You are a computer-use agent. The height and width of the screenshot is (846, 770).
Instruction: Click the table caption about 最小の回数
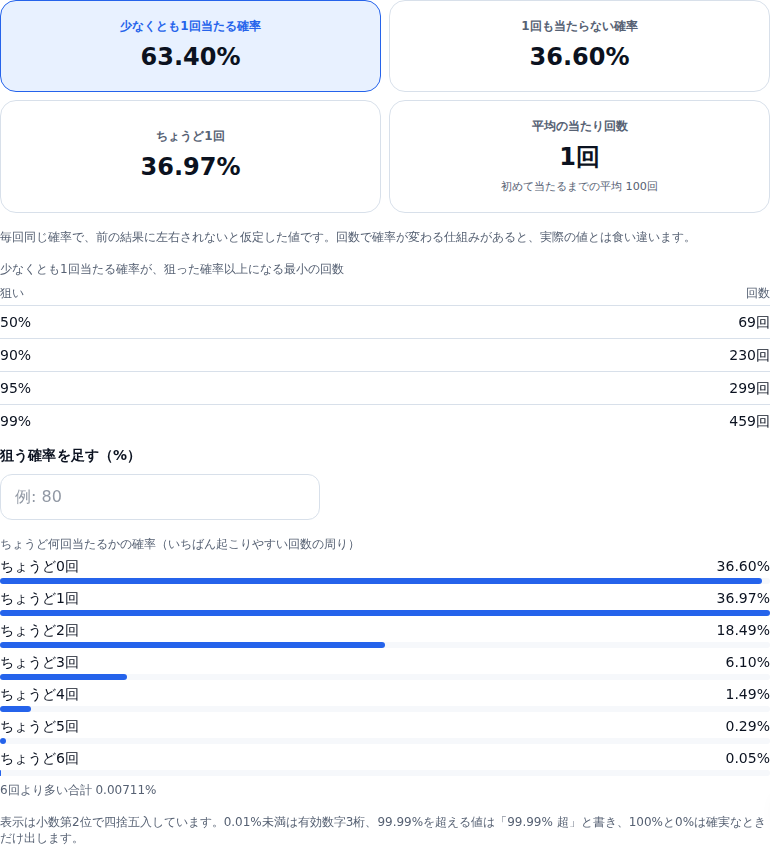(172, 269)
